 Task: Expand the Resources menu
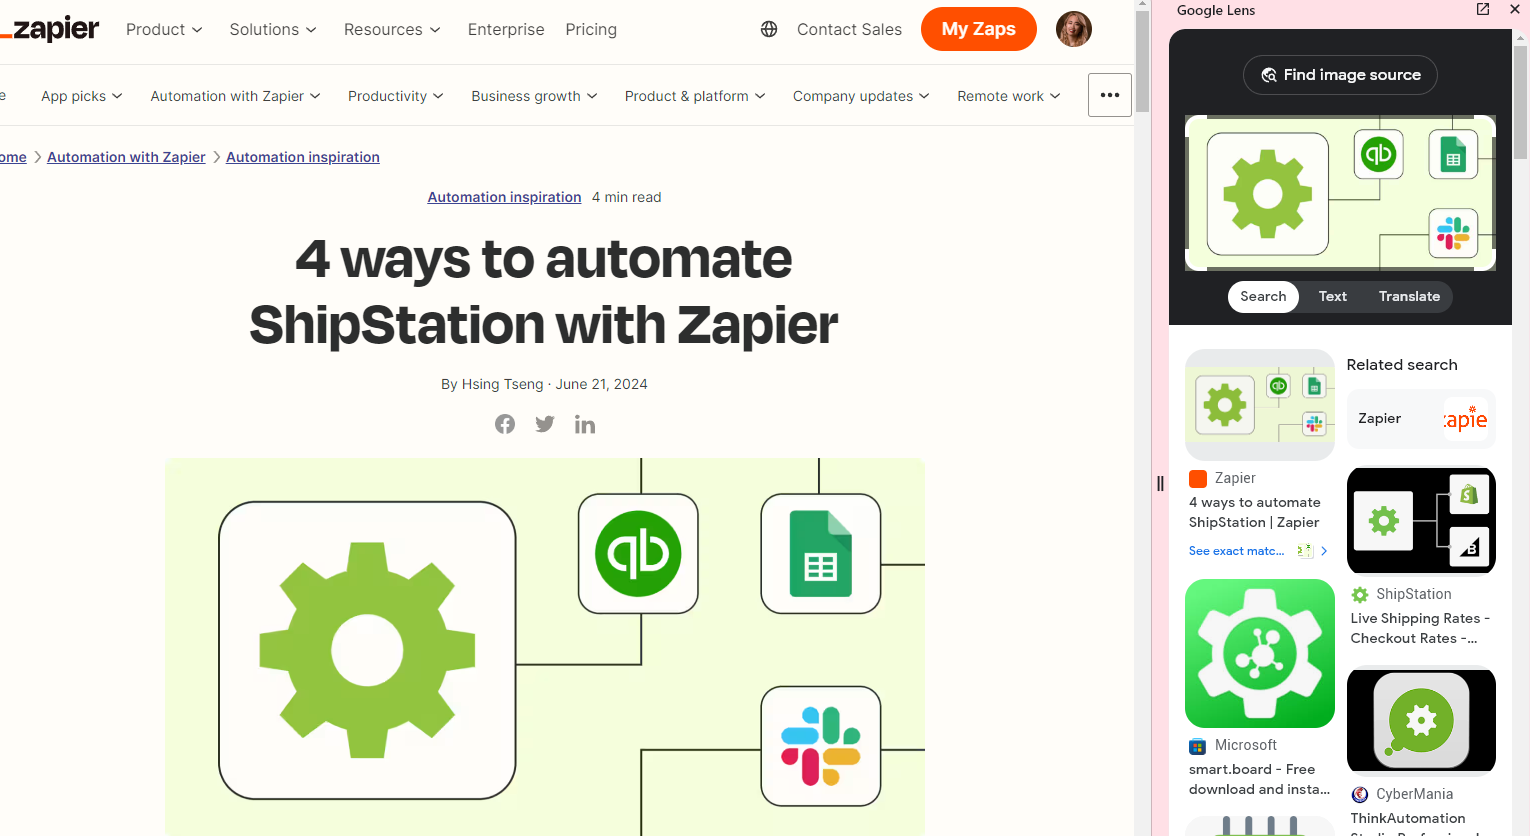[392, 29]
